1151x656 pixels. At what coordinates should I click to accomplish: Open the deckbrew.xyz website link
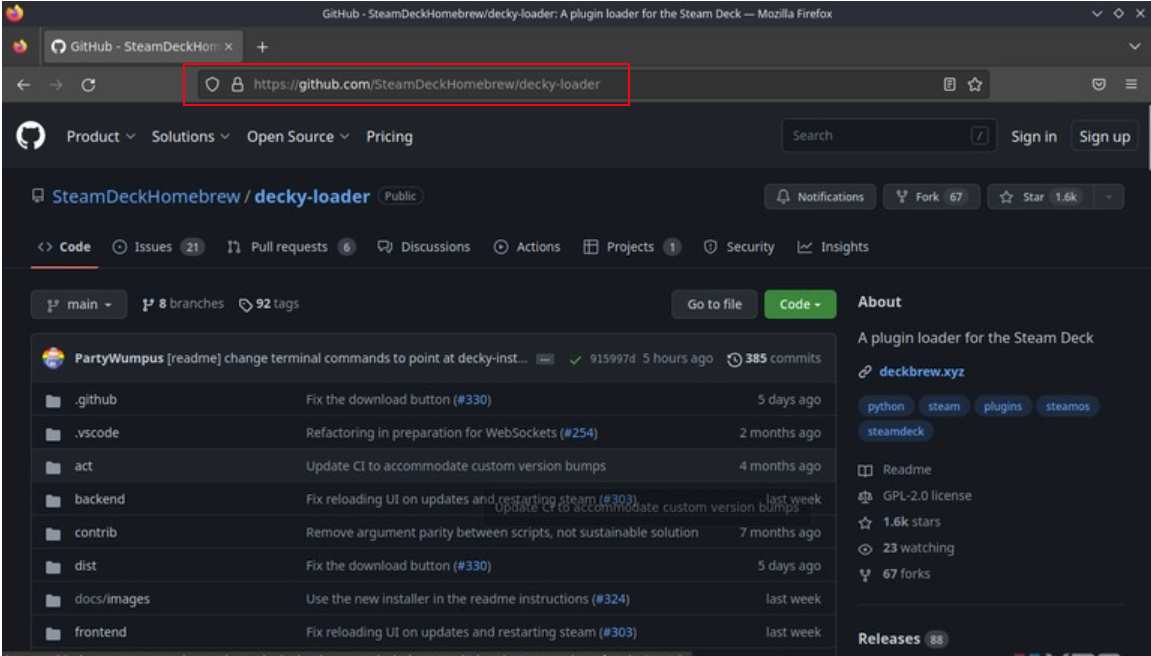tap(921, 371)
